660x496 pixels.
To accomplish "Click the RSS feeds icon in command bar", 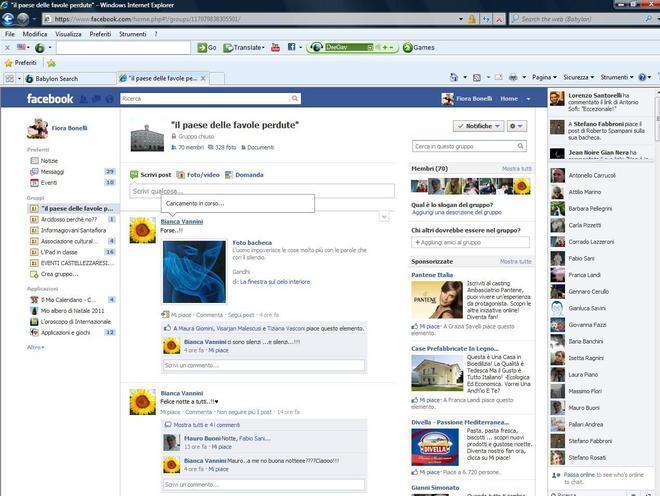I will pyautogui.click(x=477, y=77).
